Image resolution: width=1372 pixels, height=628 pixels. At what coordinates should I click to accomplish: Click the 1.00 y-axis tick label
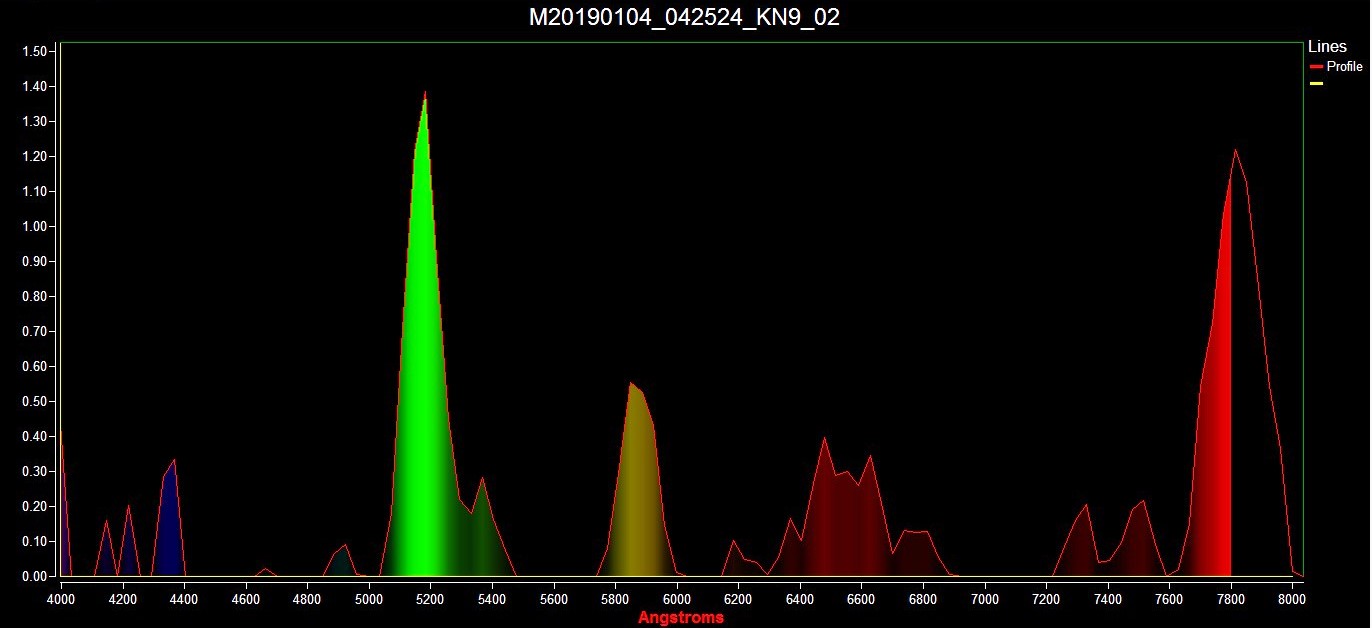tap(37, 226)
